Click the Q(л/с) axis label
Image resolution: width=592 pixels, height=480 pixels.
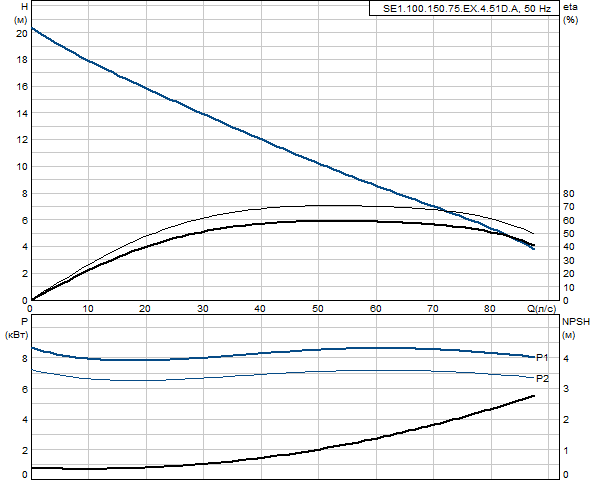[x=542, y=309]
